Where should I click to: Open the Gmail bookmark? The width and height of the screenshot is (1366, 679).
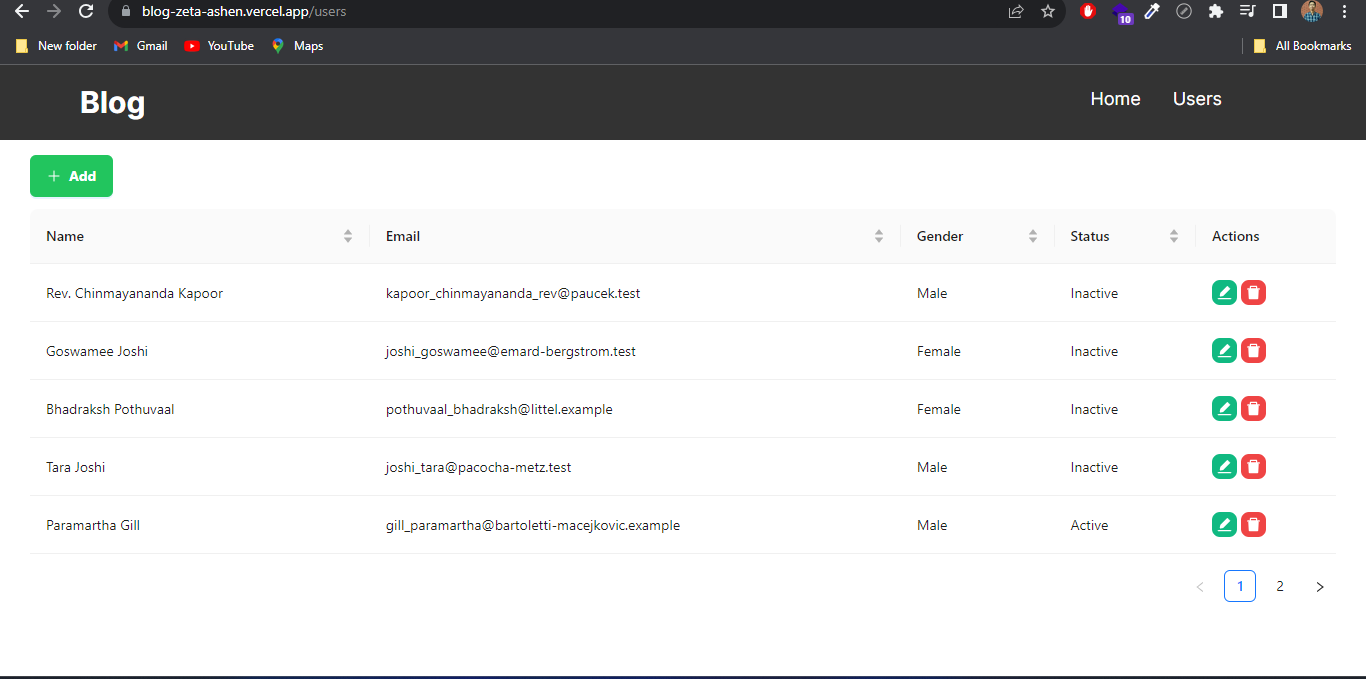[x=141, y=46]
